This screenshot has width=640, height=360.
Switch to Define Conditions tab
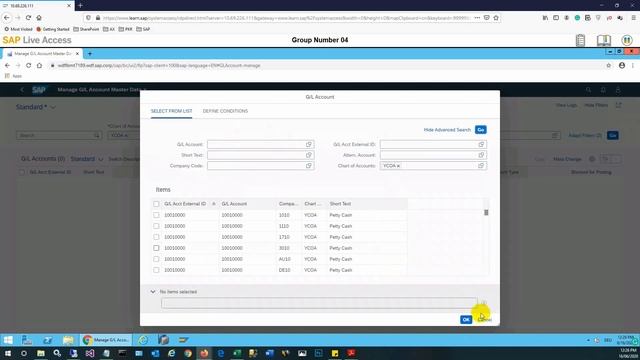tap(225, 111)
